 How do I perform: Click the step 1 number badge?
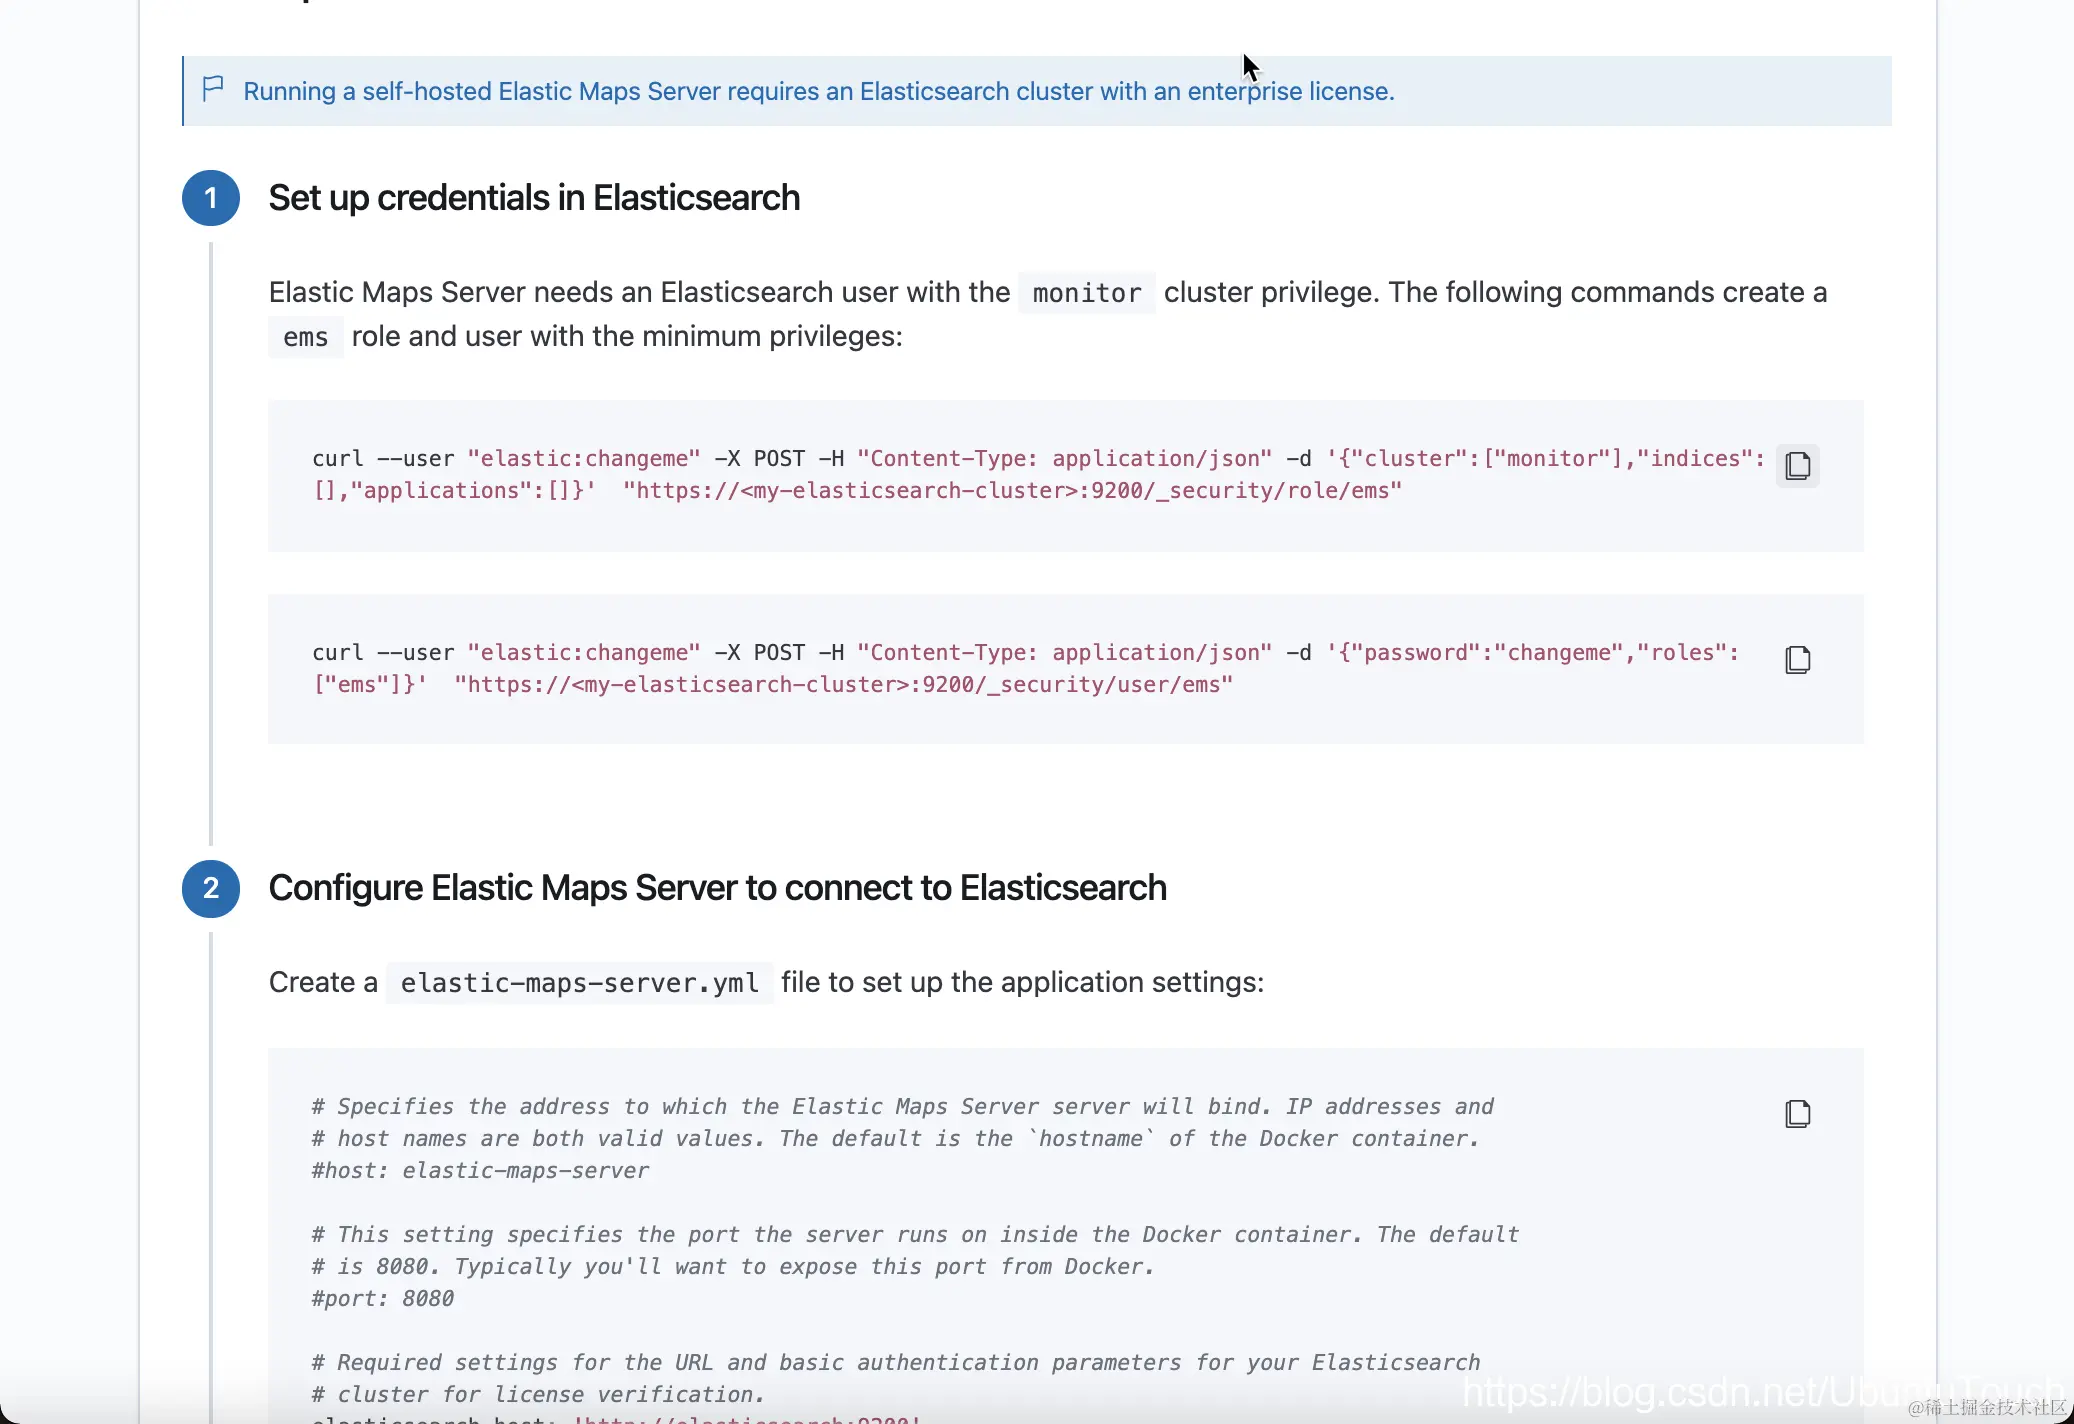[x=211, y=198]
